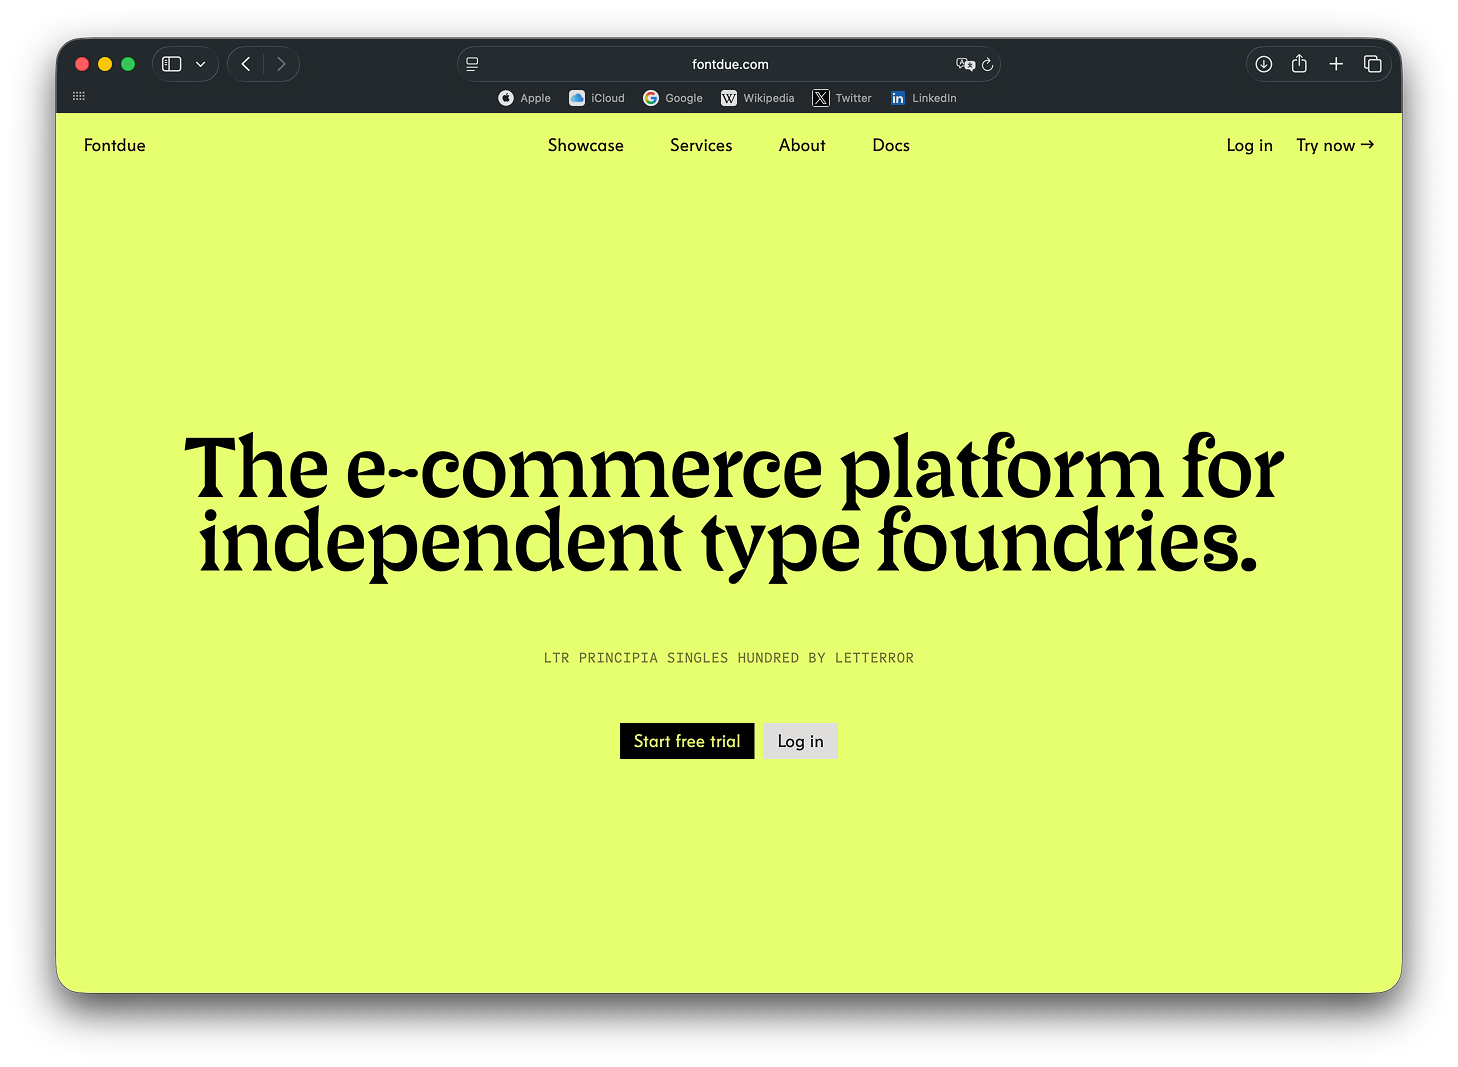
Task: Click the fontdue.com address field
Action: pyautogui.click(x=730, y=64)
